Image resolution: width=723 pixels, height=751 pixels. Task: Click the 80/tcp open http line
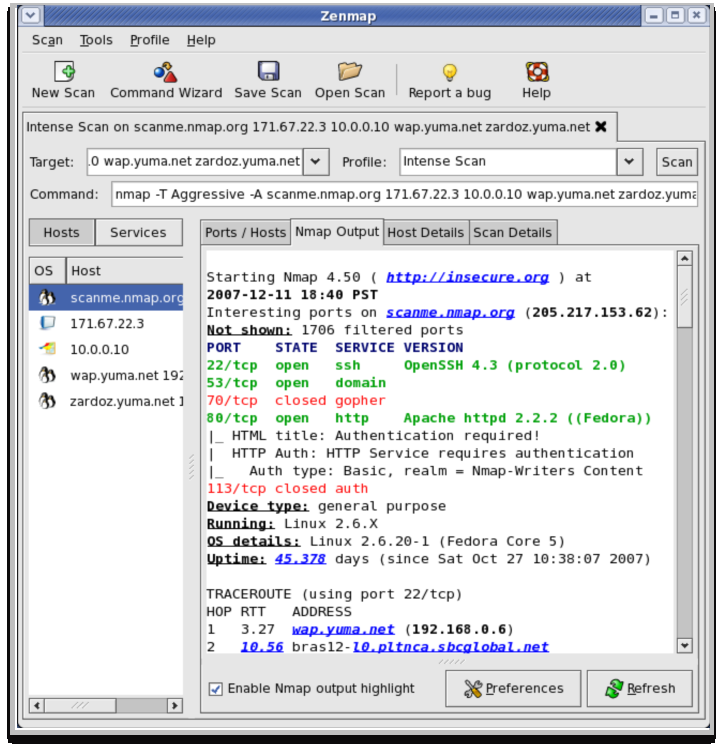(x=429, y=418)
